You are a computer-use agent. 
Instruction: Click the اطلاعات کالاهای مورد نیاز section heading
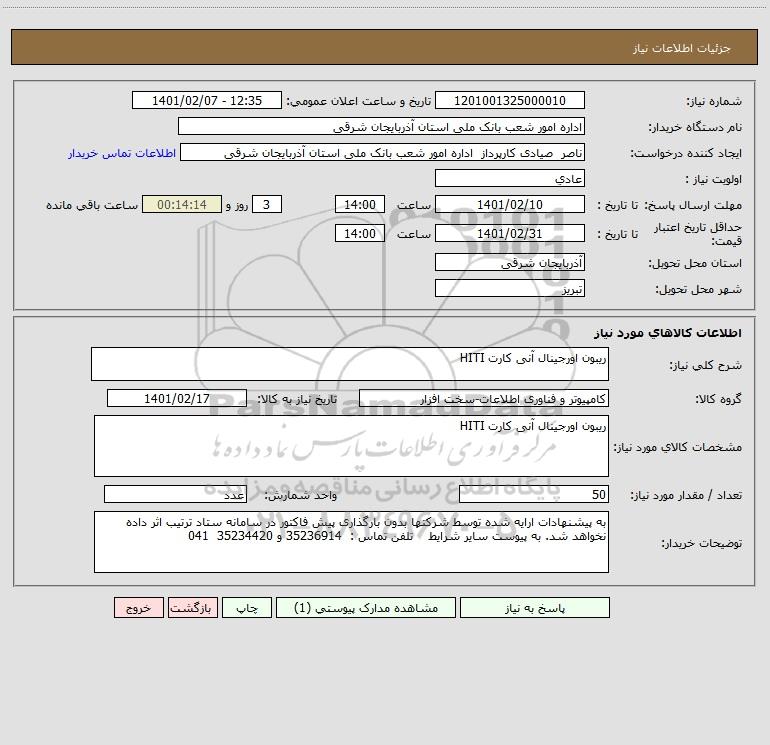point(668,333)
